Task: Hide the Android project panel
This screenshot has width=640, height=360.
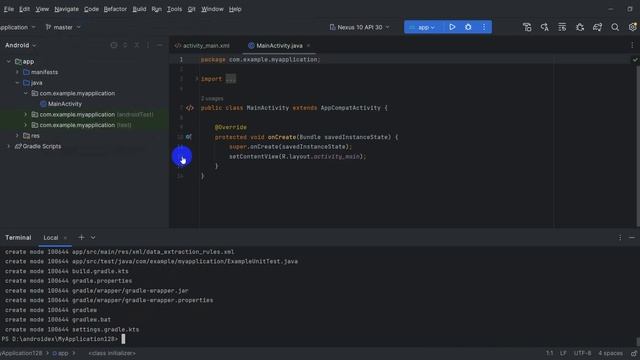Action: [160, 45]
